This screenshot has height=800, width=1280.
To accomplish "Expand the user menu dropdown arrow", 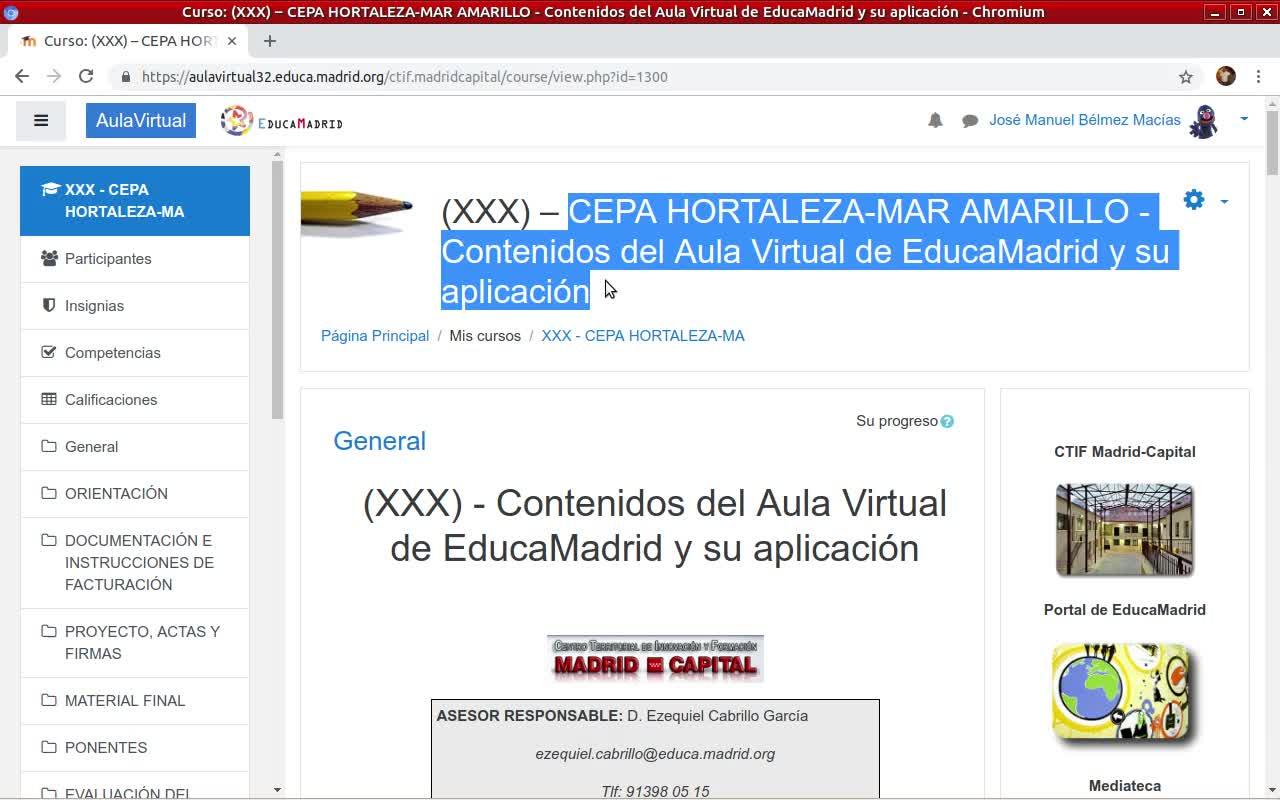I will coord(1244,119).
